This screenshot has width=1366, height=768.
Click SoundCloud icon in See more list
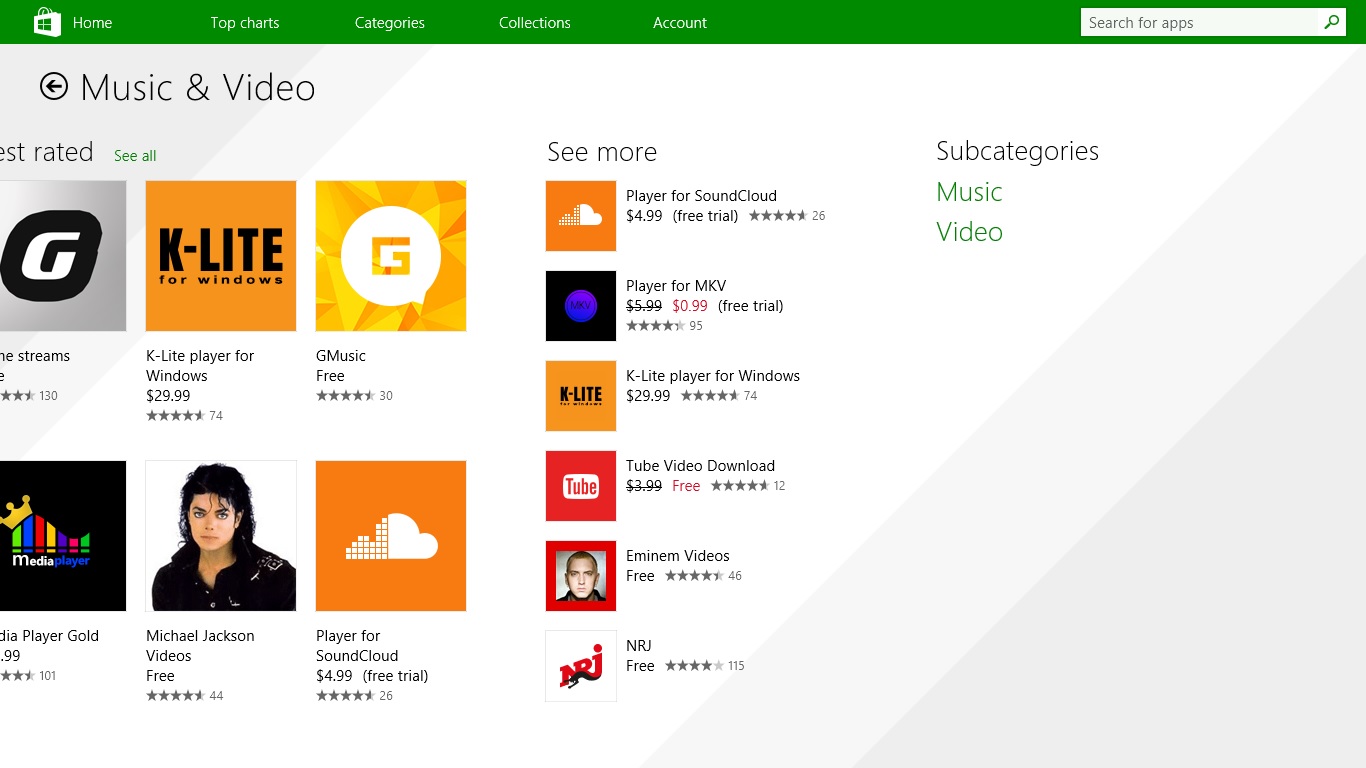581,216
